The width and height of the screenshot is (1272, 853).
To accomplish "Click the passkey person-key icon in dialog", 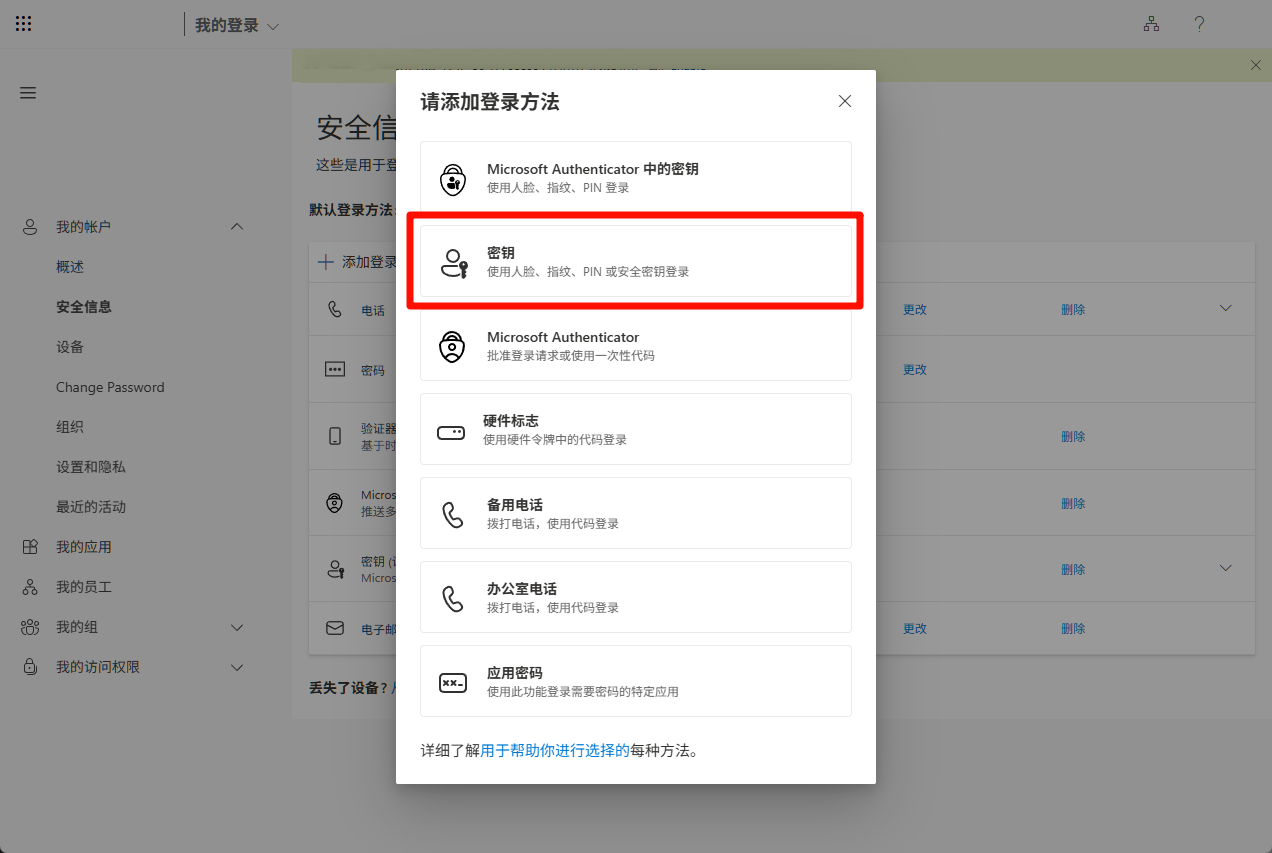I will tap(454, 263).
